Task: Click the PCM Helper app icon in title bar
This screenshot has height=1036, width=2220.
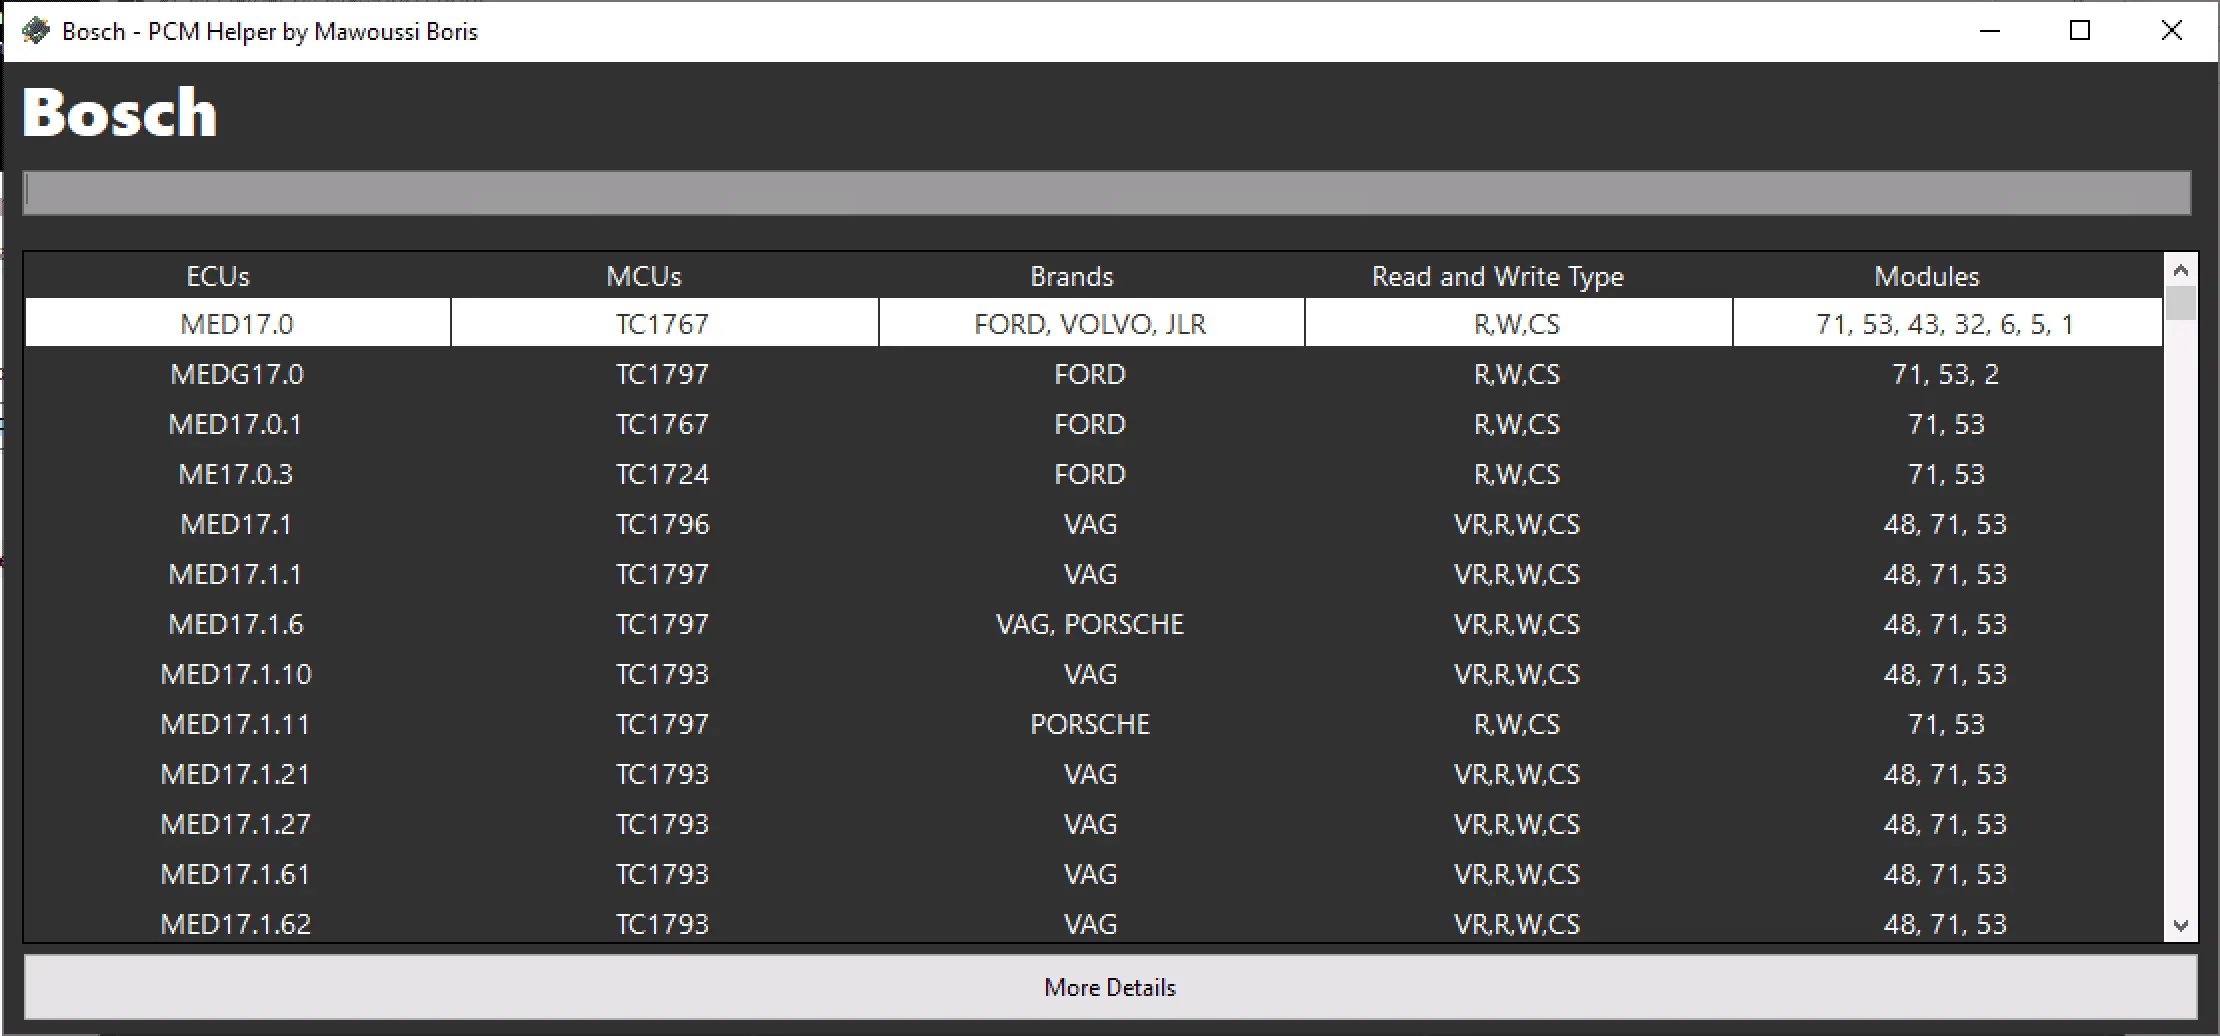Action: pyautogui.click(x=36, y=31)
